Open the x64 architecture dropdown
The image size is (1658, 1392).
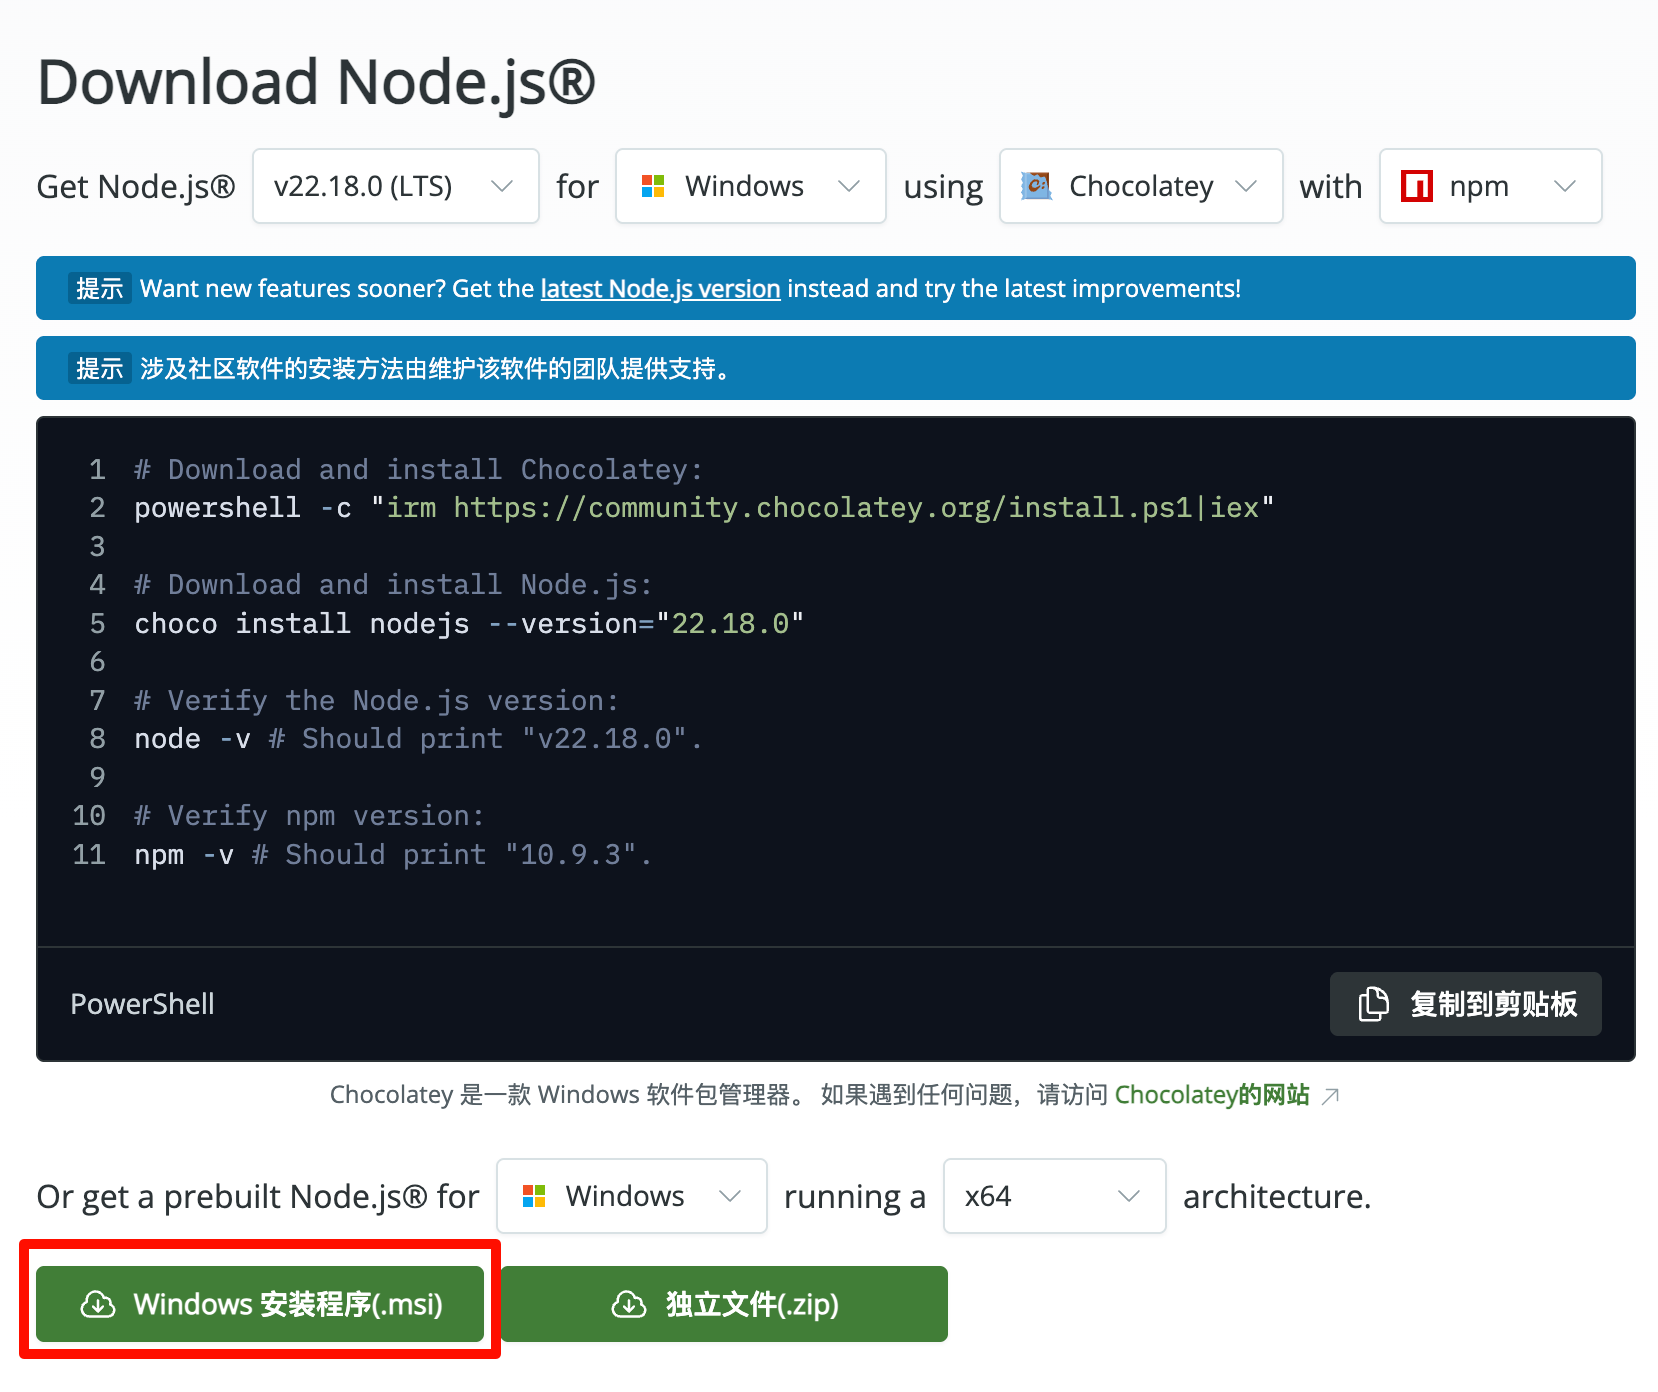[1055, 1196]
